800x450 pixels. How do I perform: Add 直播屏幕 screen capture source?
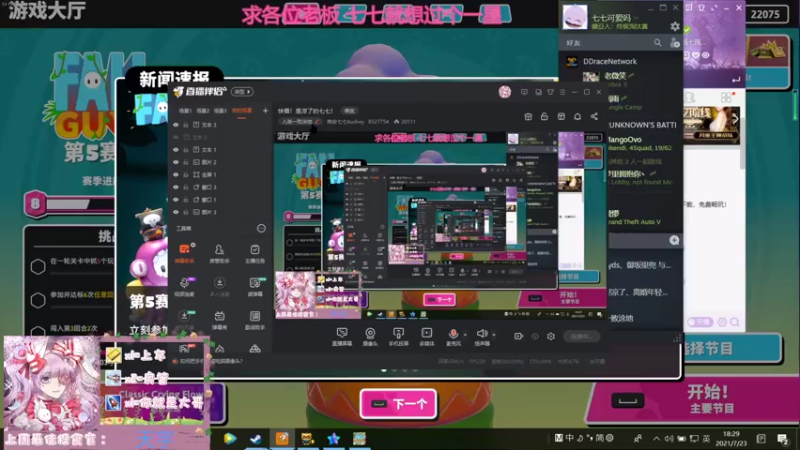click(341, 337)
